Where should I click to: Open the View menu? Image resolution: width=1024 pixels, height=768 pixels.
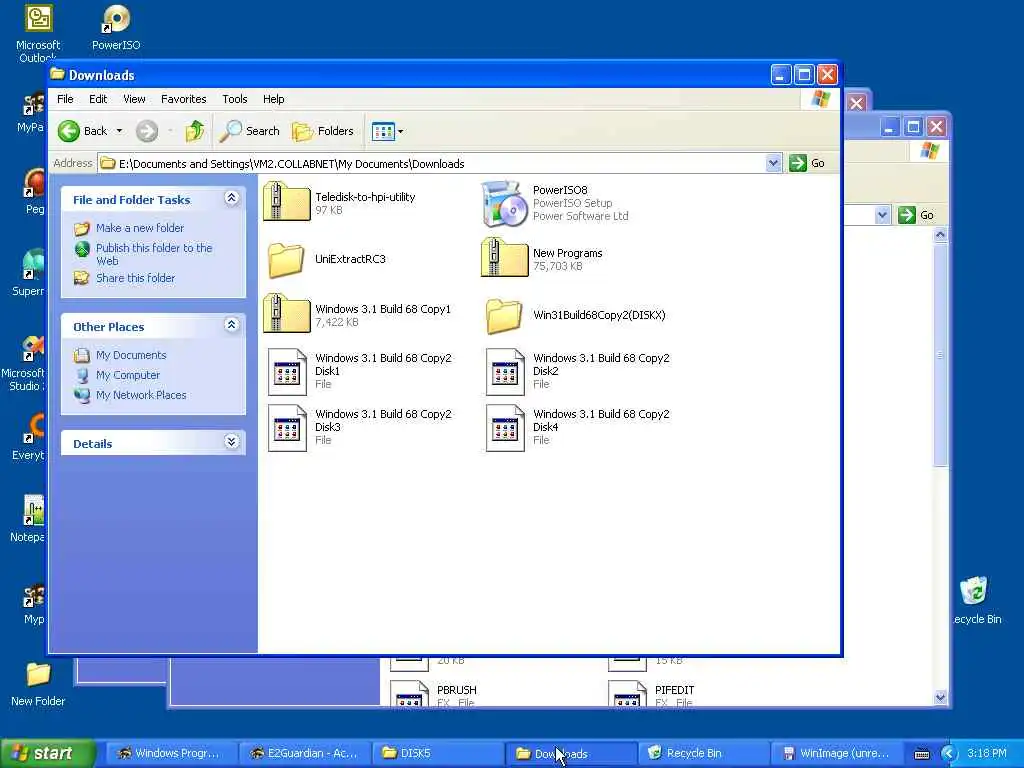point(134,99)
